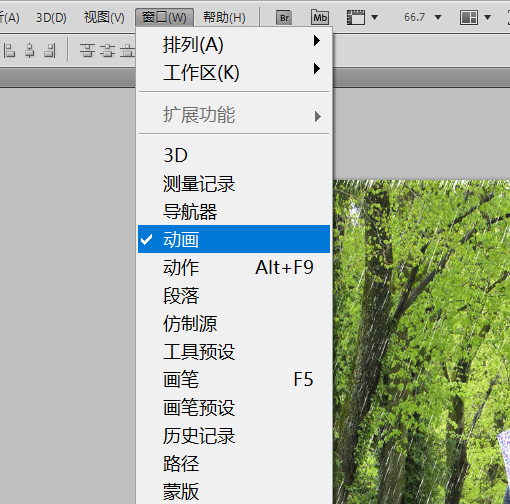Choose 动作 Alt+F9 menu entry

point(234,267)
